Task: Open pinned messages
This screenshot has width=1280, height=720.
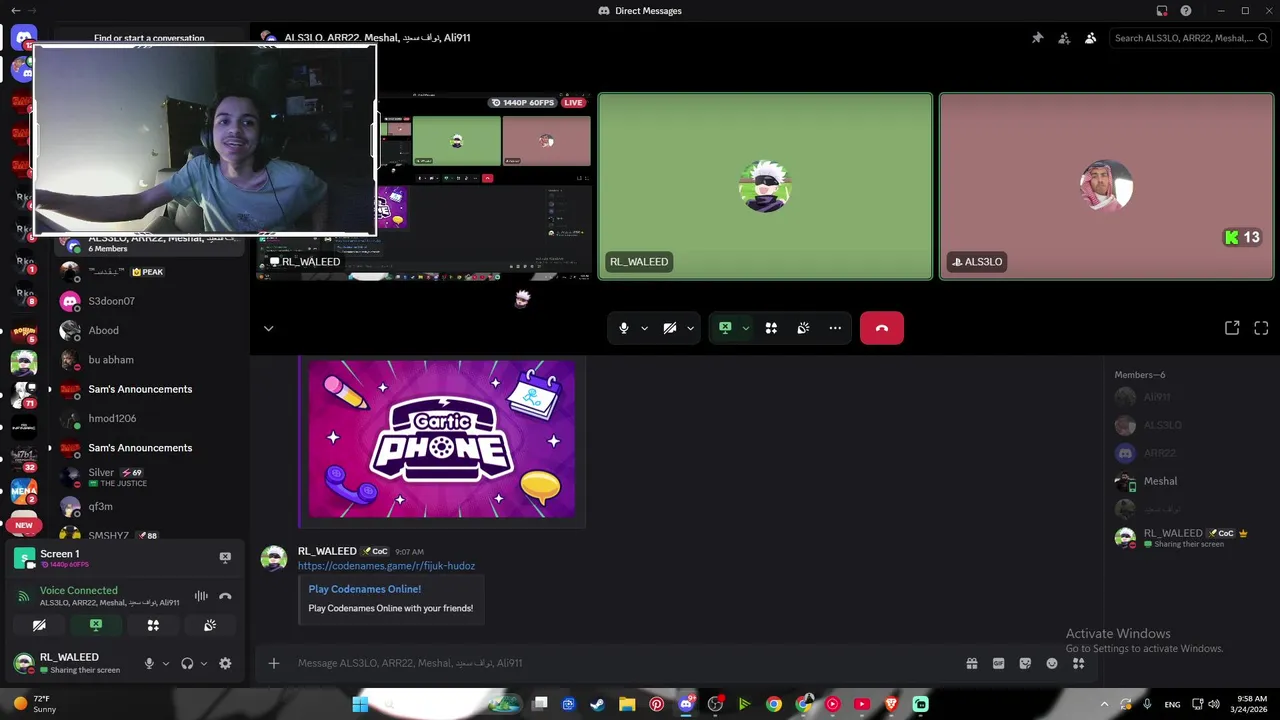Action: tap(1037, 38)
